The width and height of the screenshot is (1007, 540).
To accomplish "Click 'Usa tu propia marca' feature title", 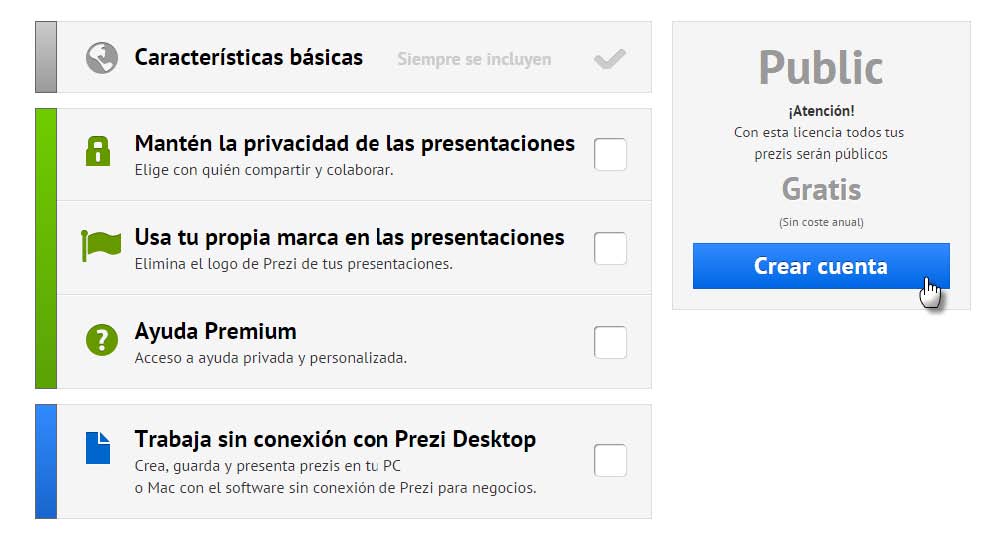I will coord(349,237).
